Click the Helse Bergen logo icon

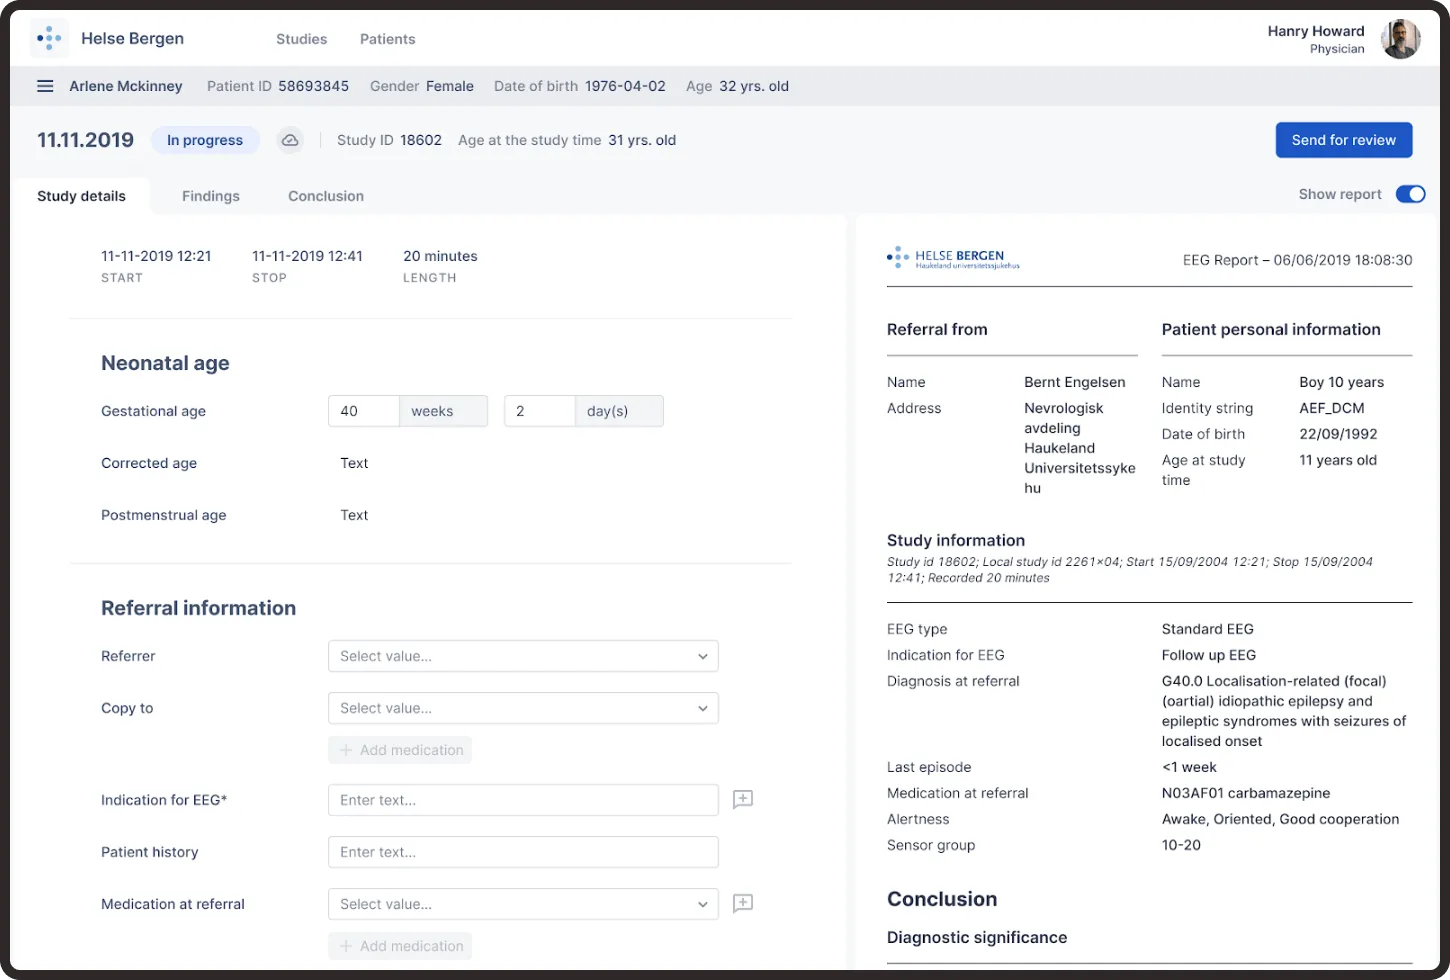tap(49, 39)
